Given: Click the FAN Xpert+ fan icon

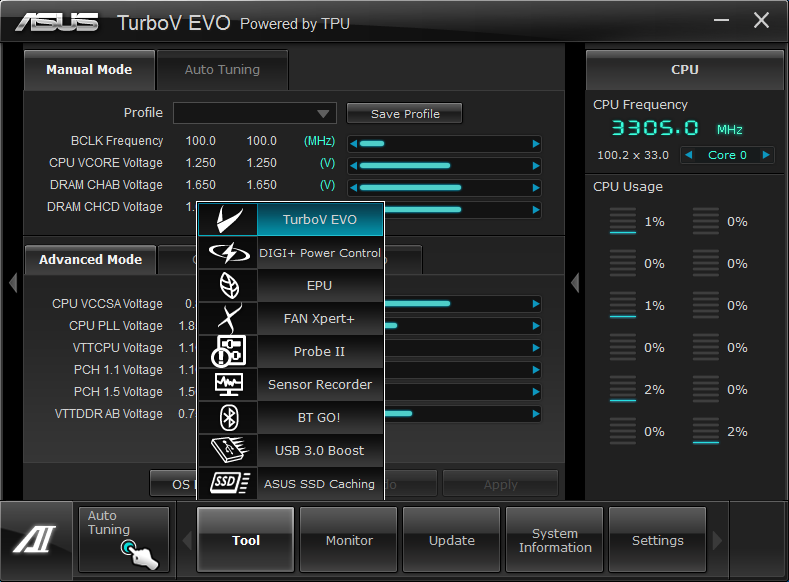Looking at the screenshot, I should click(228, 319).
